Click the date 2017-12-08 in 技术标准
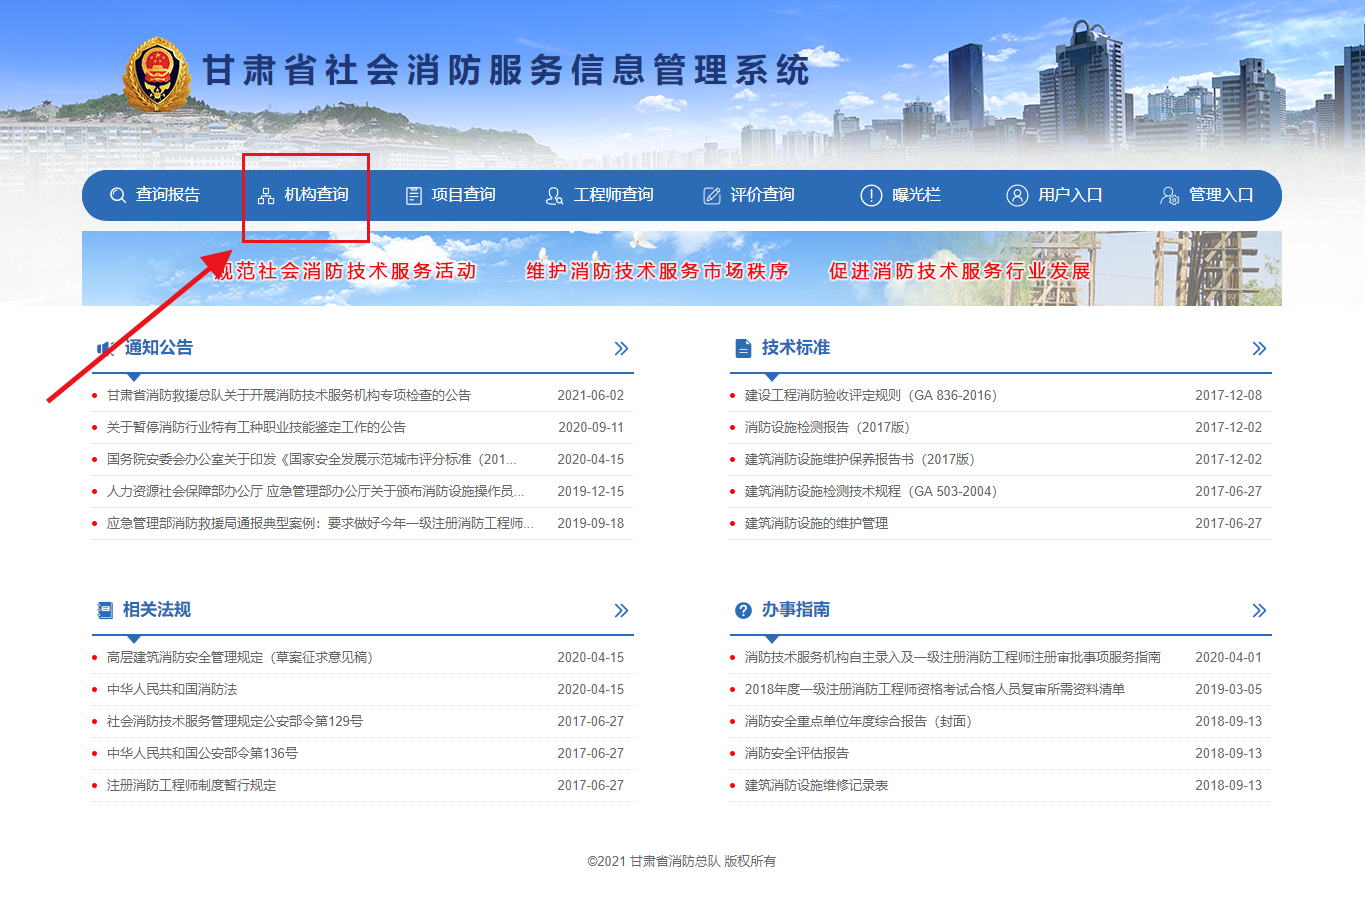The width and height of the screenshot is (1366, 901). [x=1229, y=396]
